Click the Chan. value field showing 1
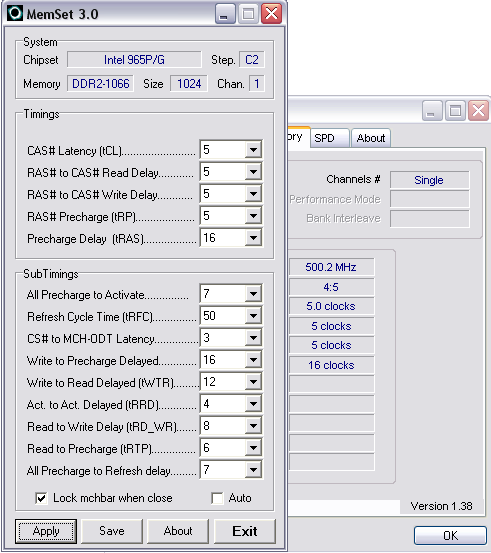Image resolution: width=491 pixels, height=553 pixels. [x=257, y=84]
